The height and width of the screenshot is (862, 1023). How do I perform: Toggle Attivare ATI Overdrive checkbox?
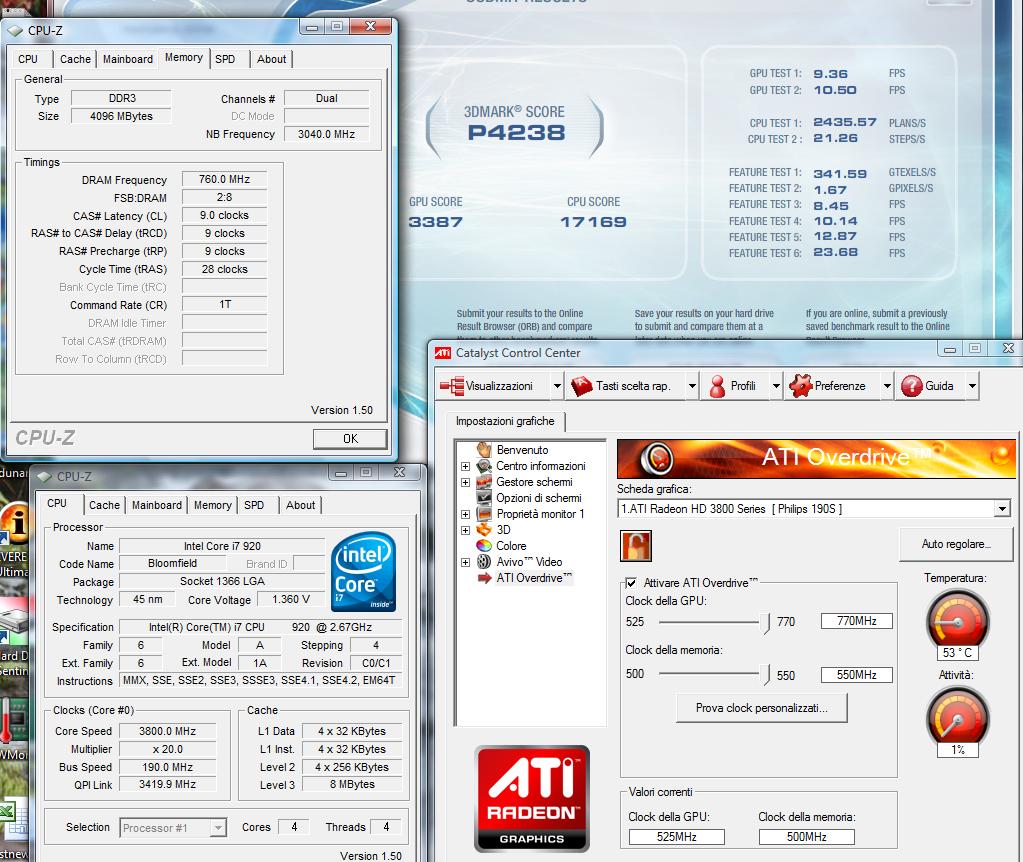coord(631,583)
